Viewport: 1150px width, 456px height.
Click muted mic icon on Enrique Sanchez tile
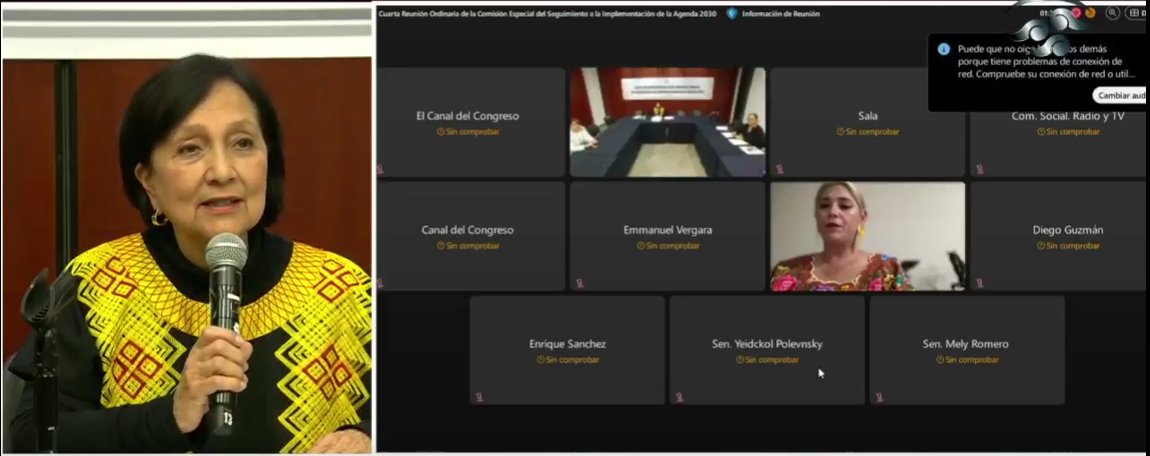[479, 397]
